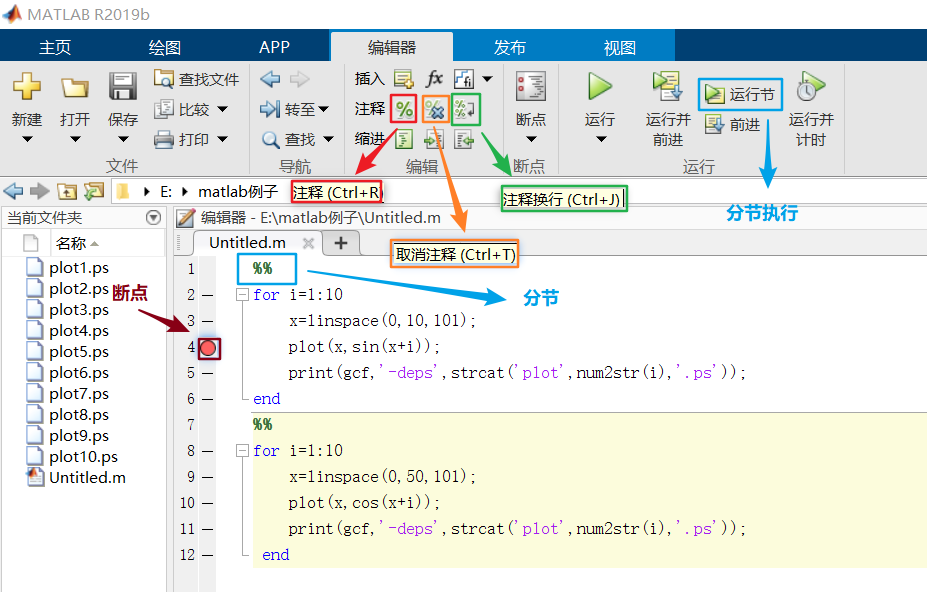Select the Editor (编辑器) tab

[391, 47]
